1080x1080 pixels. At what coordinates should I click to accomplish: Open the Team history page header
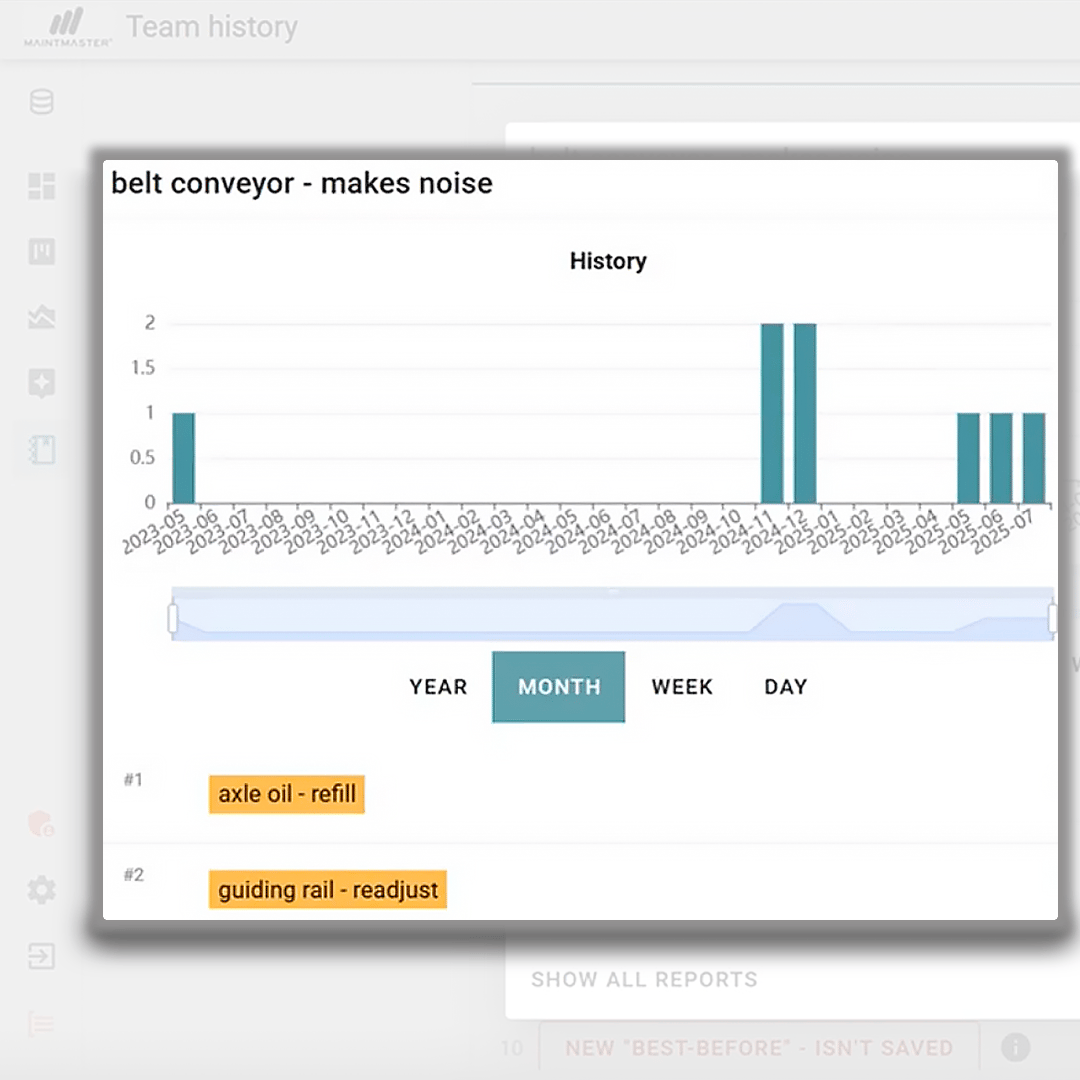coord(211,27)
